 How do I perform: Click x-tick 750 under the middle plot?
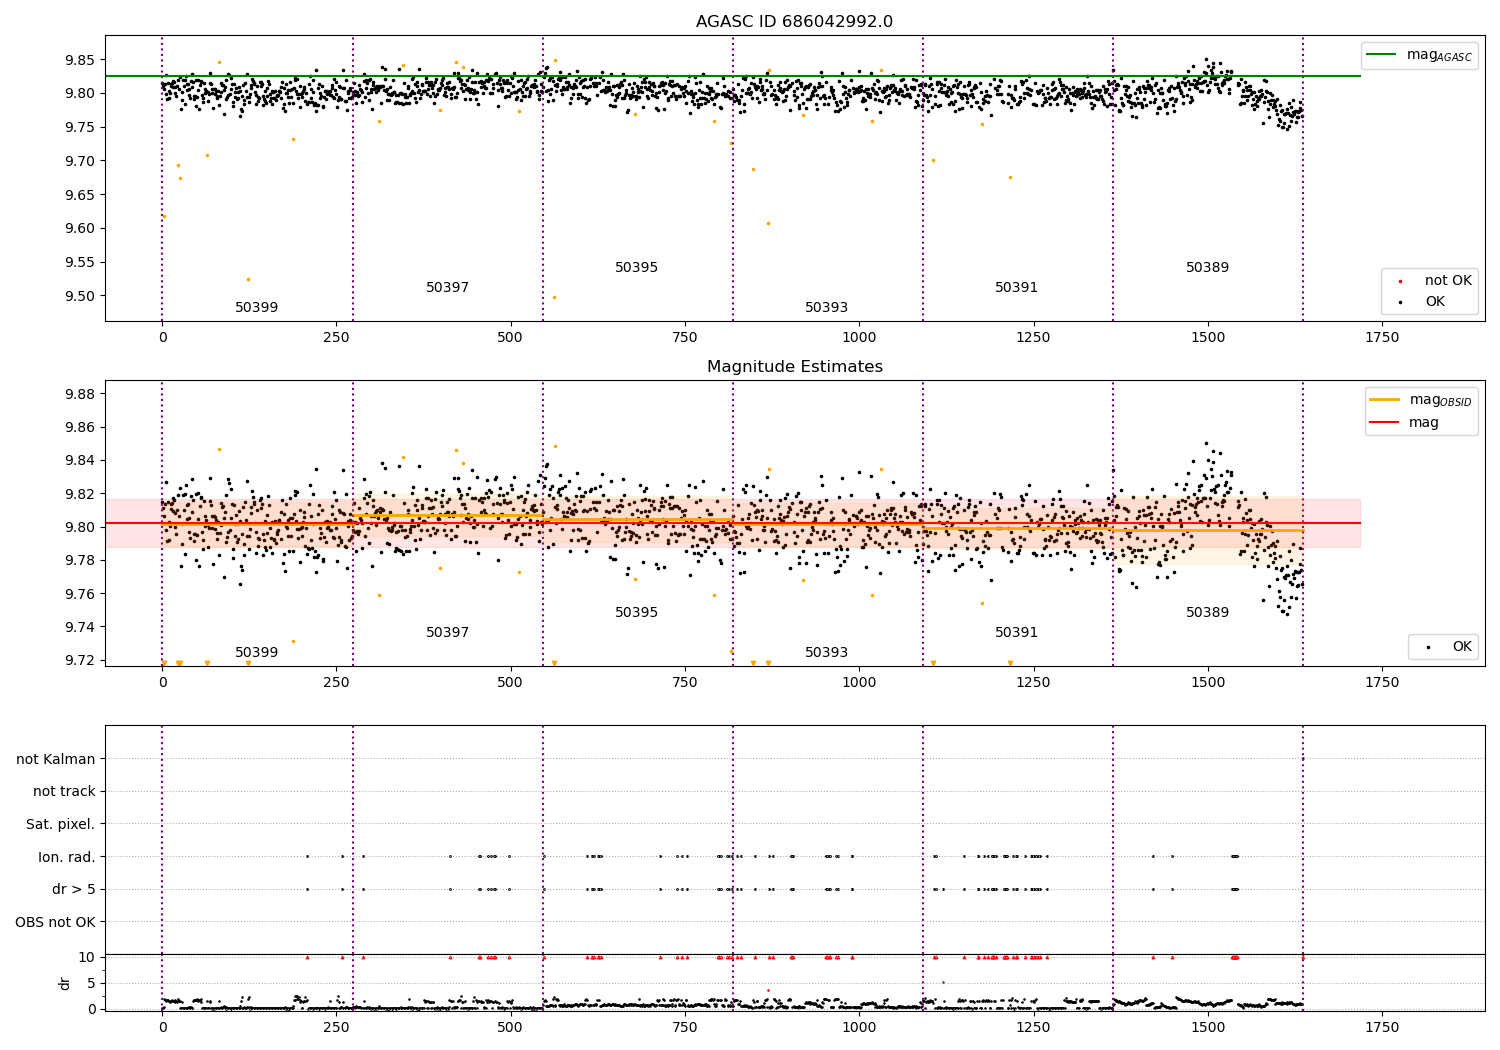tap(685, 683)
